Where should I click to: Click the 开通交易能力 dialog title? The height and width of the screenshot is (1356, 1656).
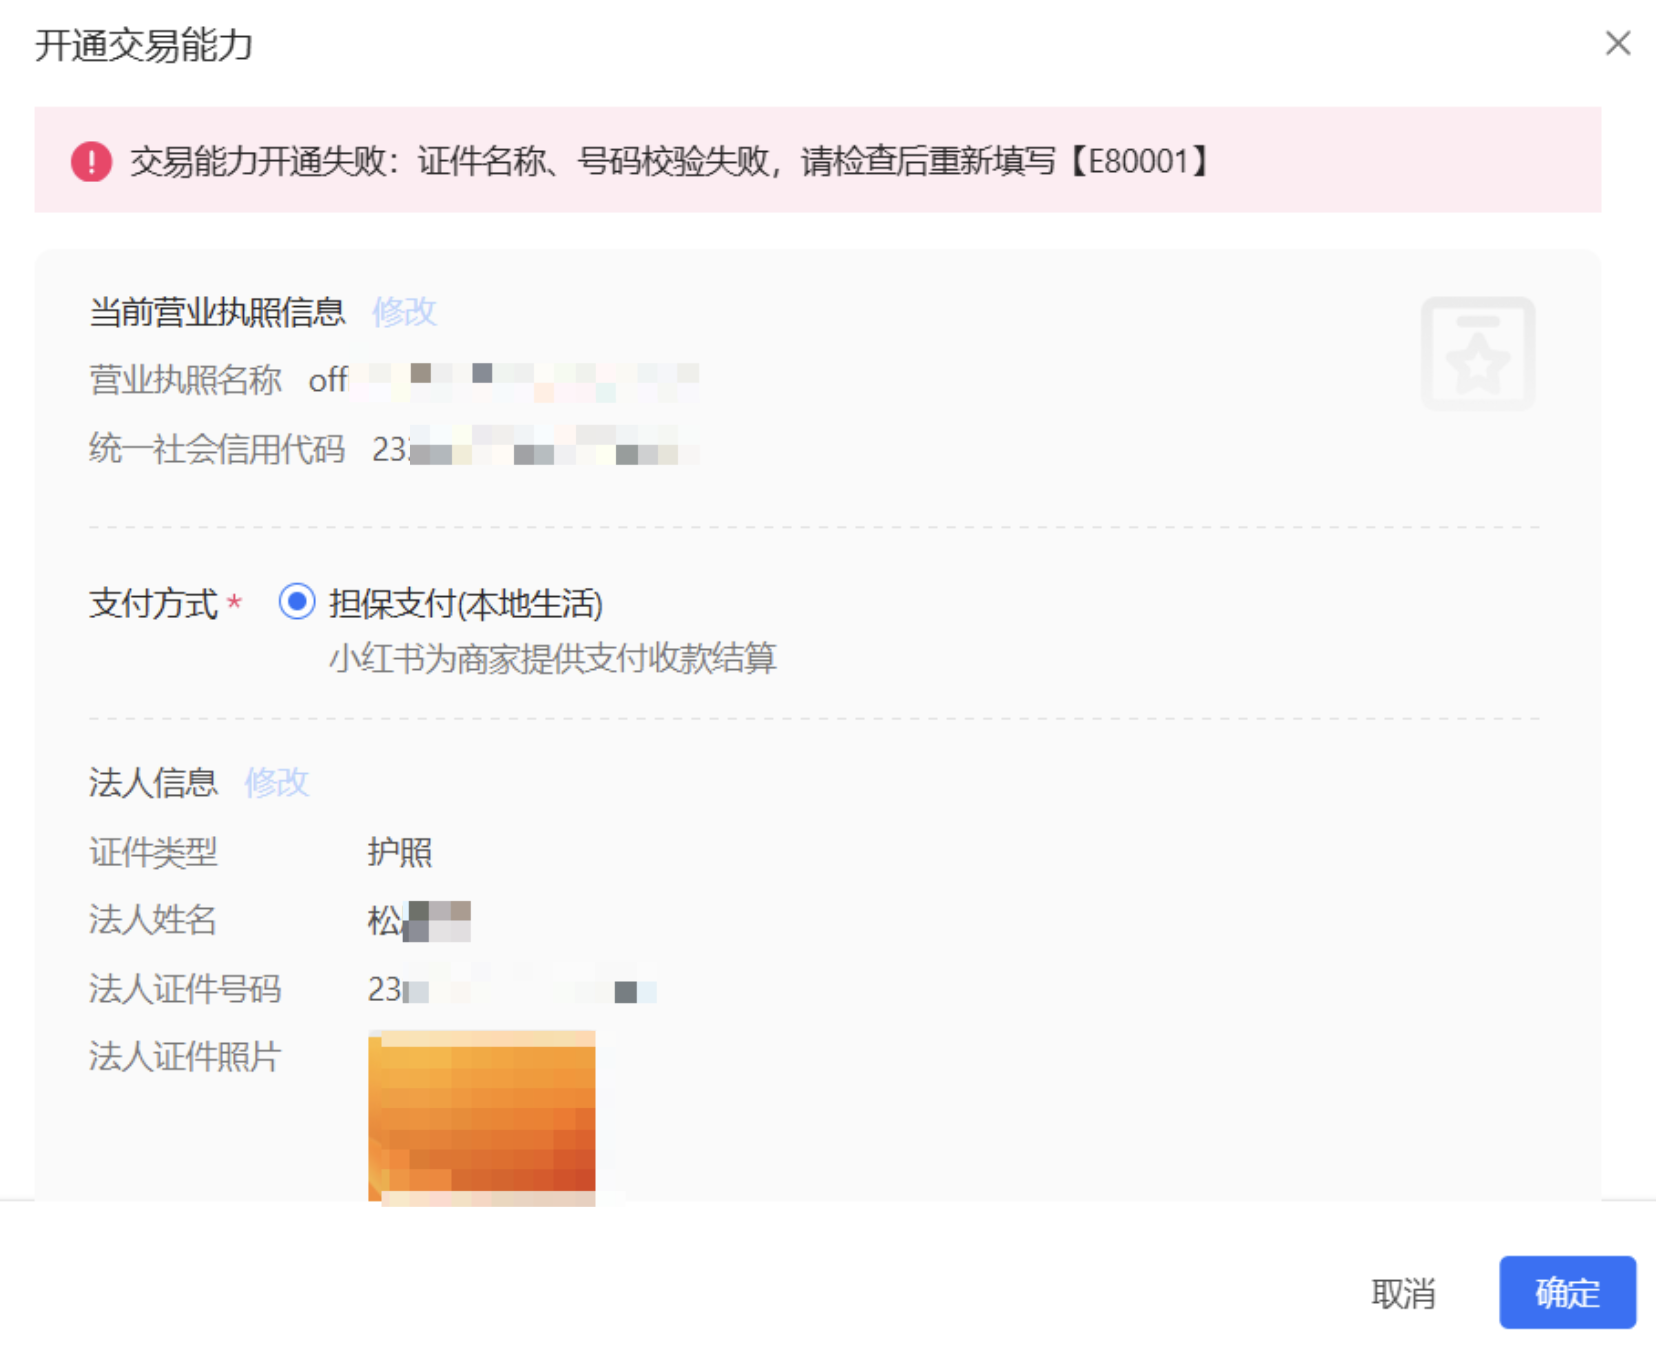(x=144, y=45)
